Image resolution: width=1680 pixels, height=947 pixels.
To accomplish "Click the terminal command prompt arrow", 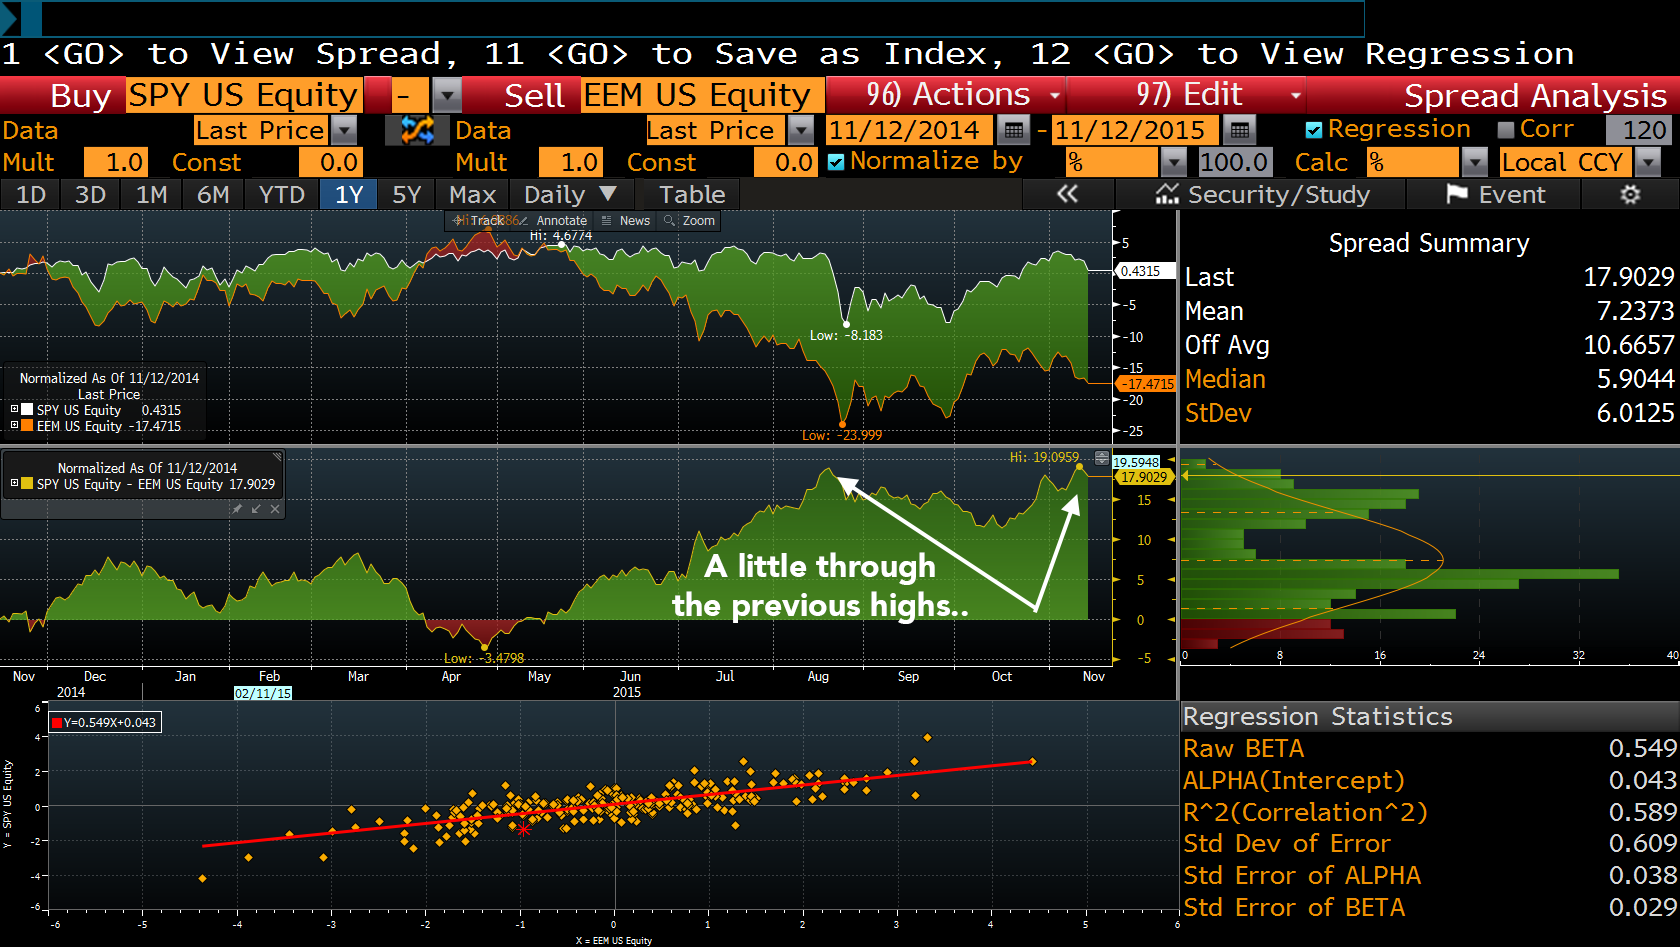I will pos(10,18).
